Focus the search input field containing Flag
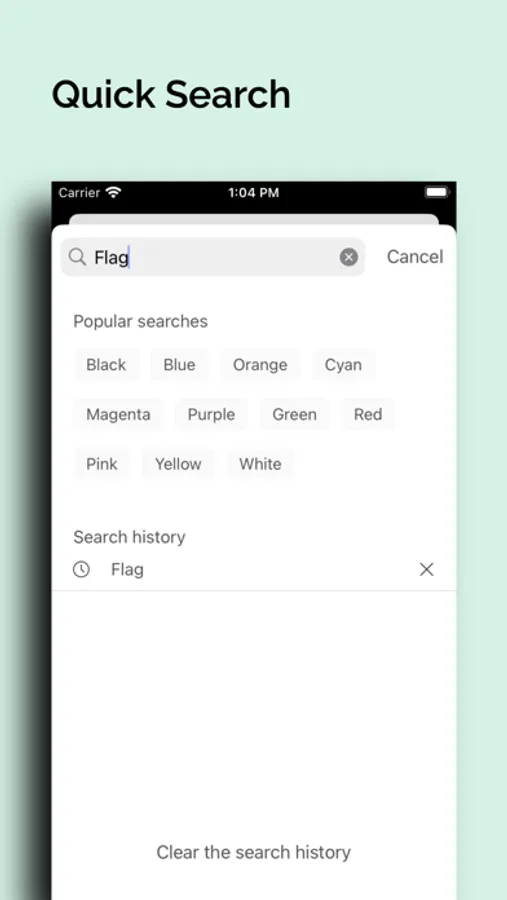507x900 pixels. (213, 257)
